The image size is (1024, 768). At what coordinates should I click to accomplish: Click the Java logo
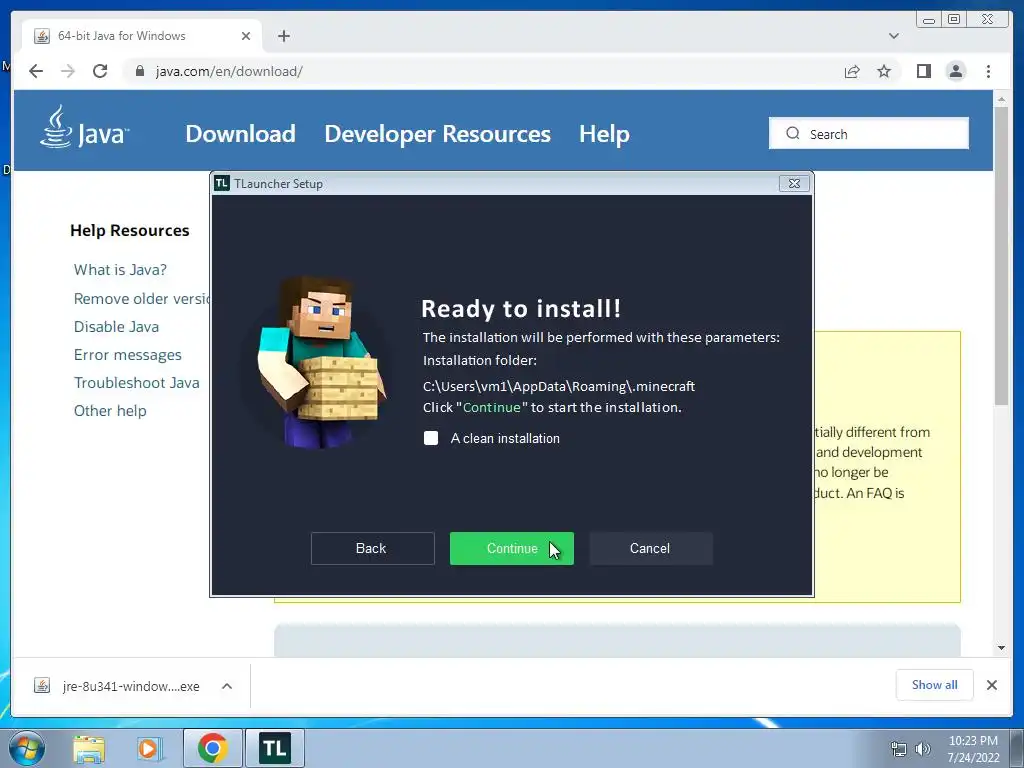[84, 128]
